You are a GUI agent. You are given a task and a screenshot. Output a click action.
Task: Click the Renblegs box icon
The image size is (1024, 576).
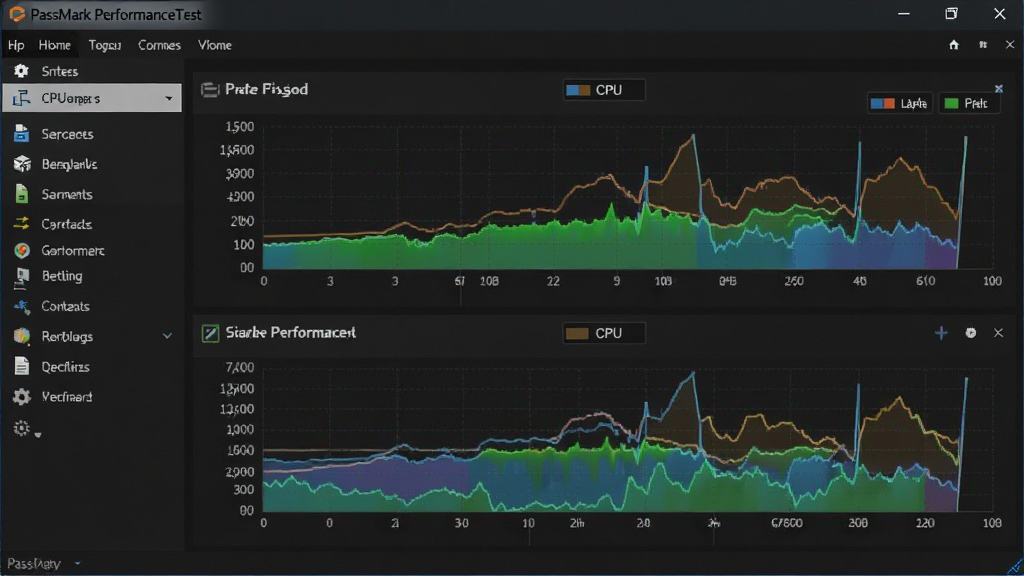[22, 336]
